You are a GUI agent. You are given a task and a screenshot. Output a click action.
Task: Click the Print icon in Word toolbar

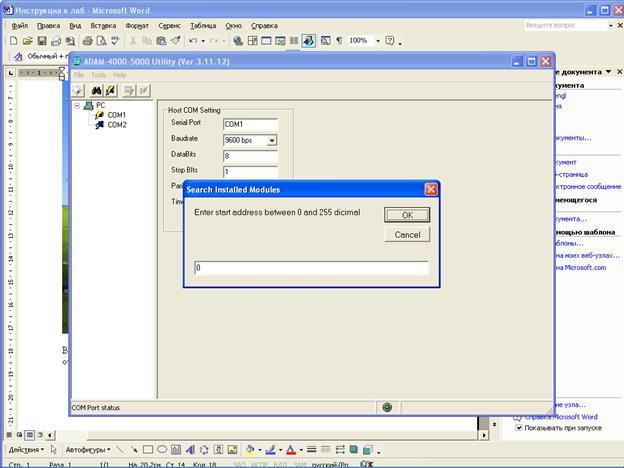click(87, 41)
